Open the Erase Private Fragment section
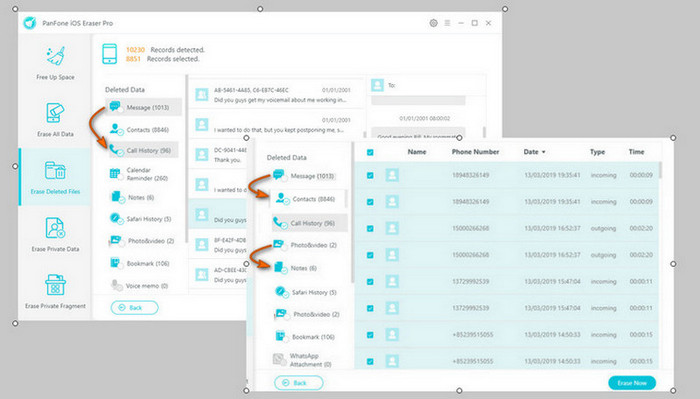 coord(55,291)
